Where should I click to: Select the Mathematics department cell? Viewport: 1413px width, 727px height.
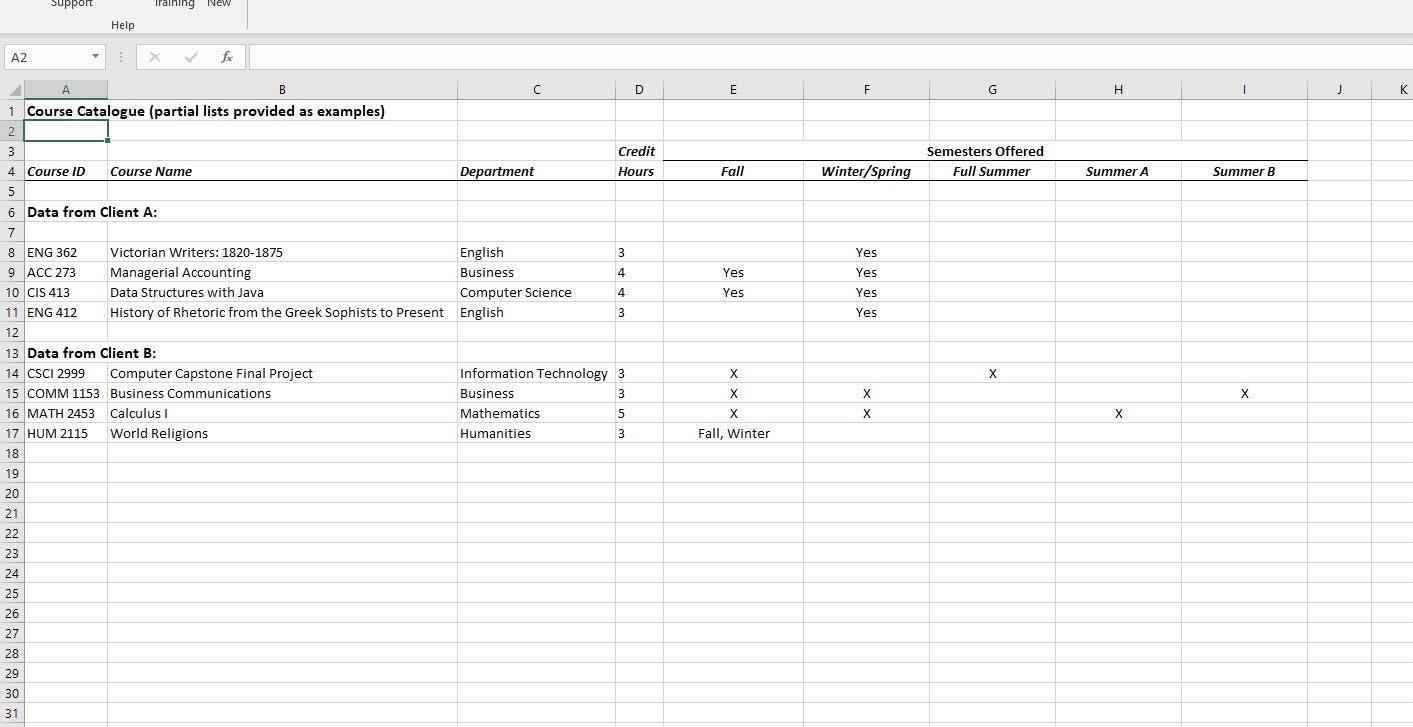[x=536, y=413]
